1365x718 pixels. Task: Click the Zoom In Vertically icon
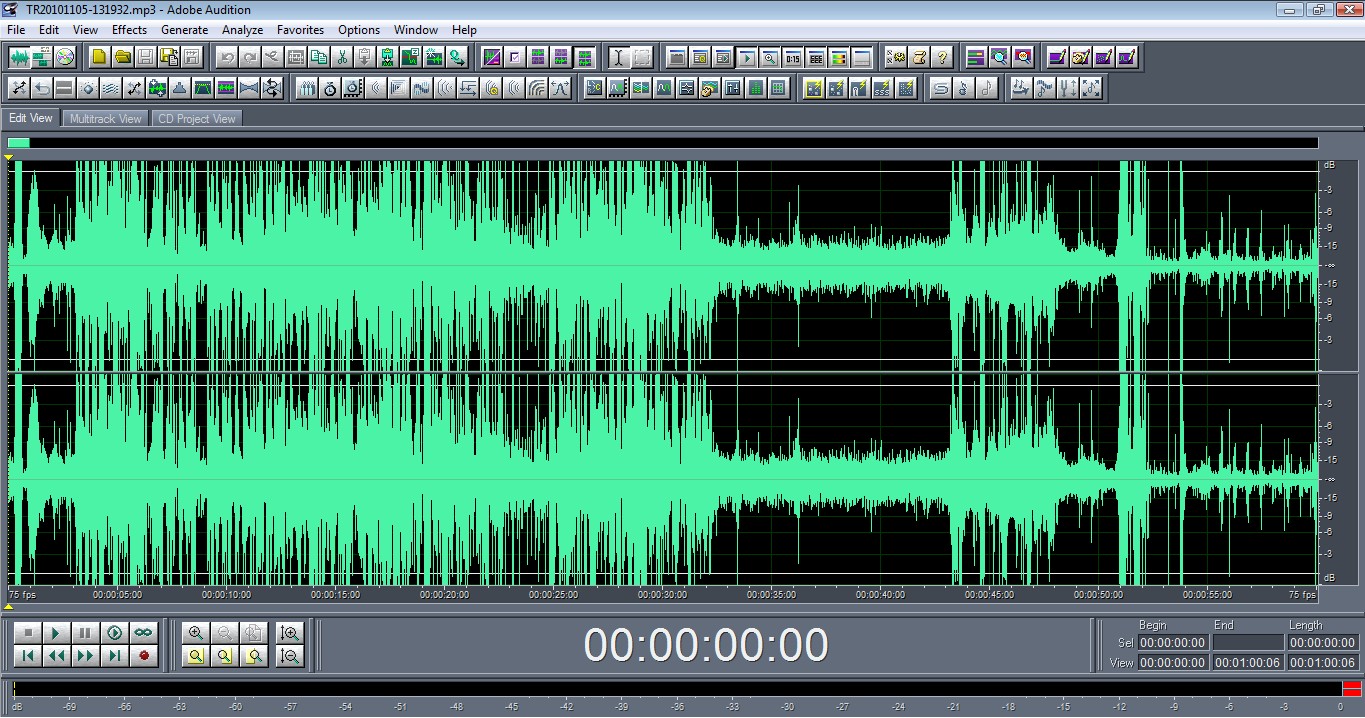tap(290, 633)
